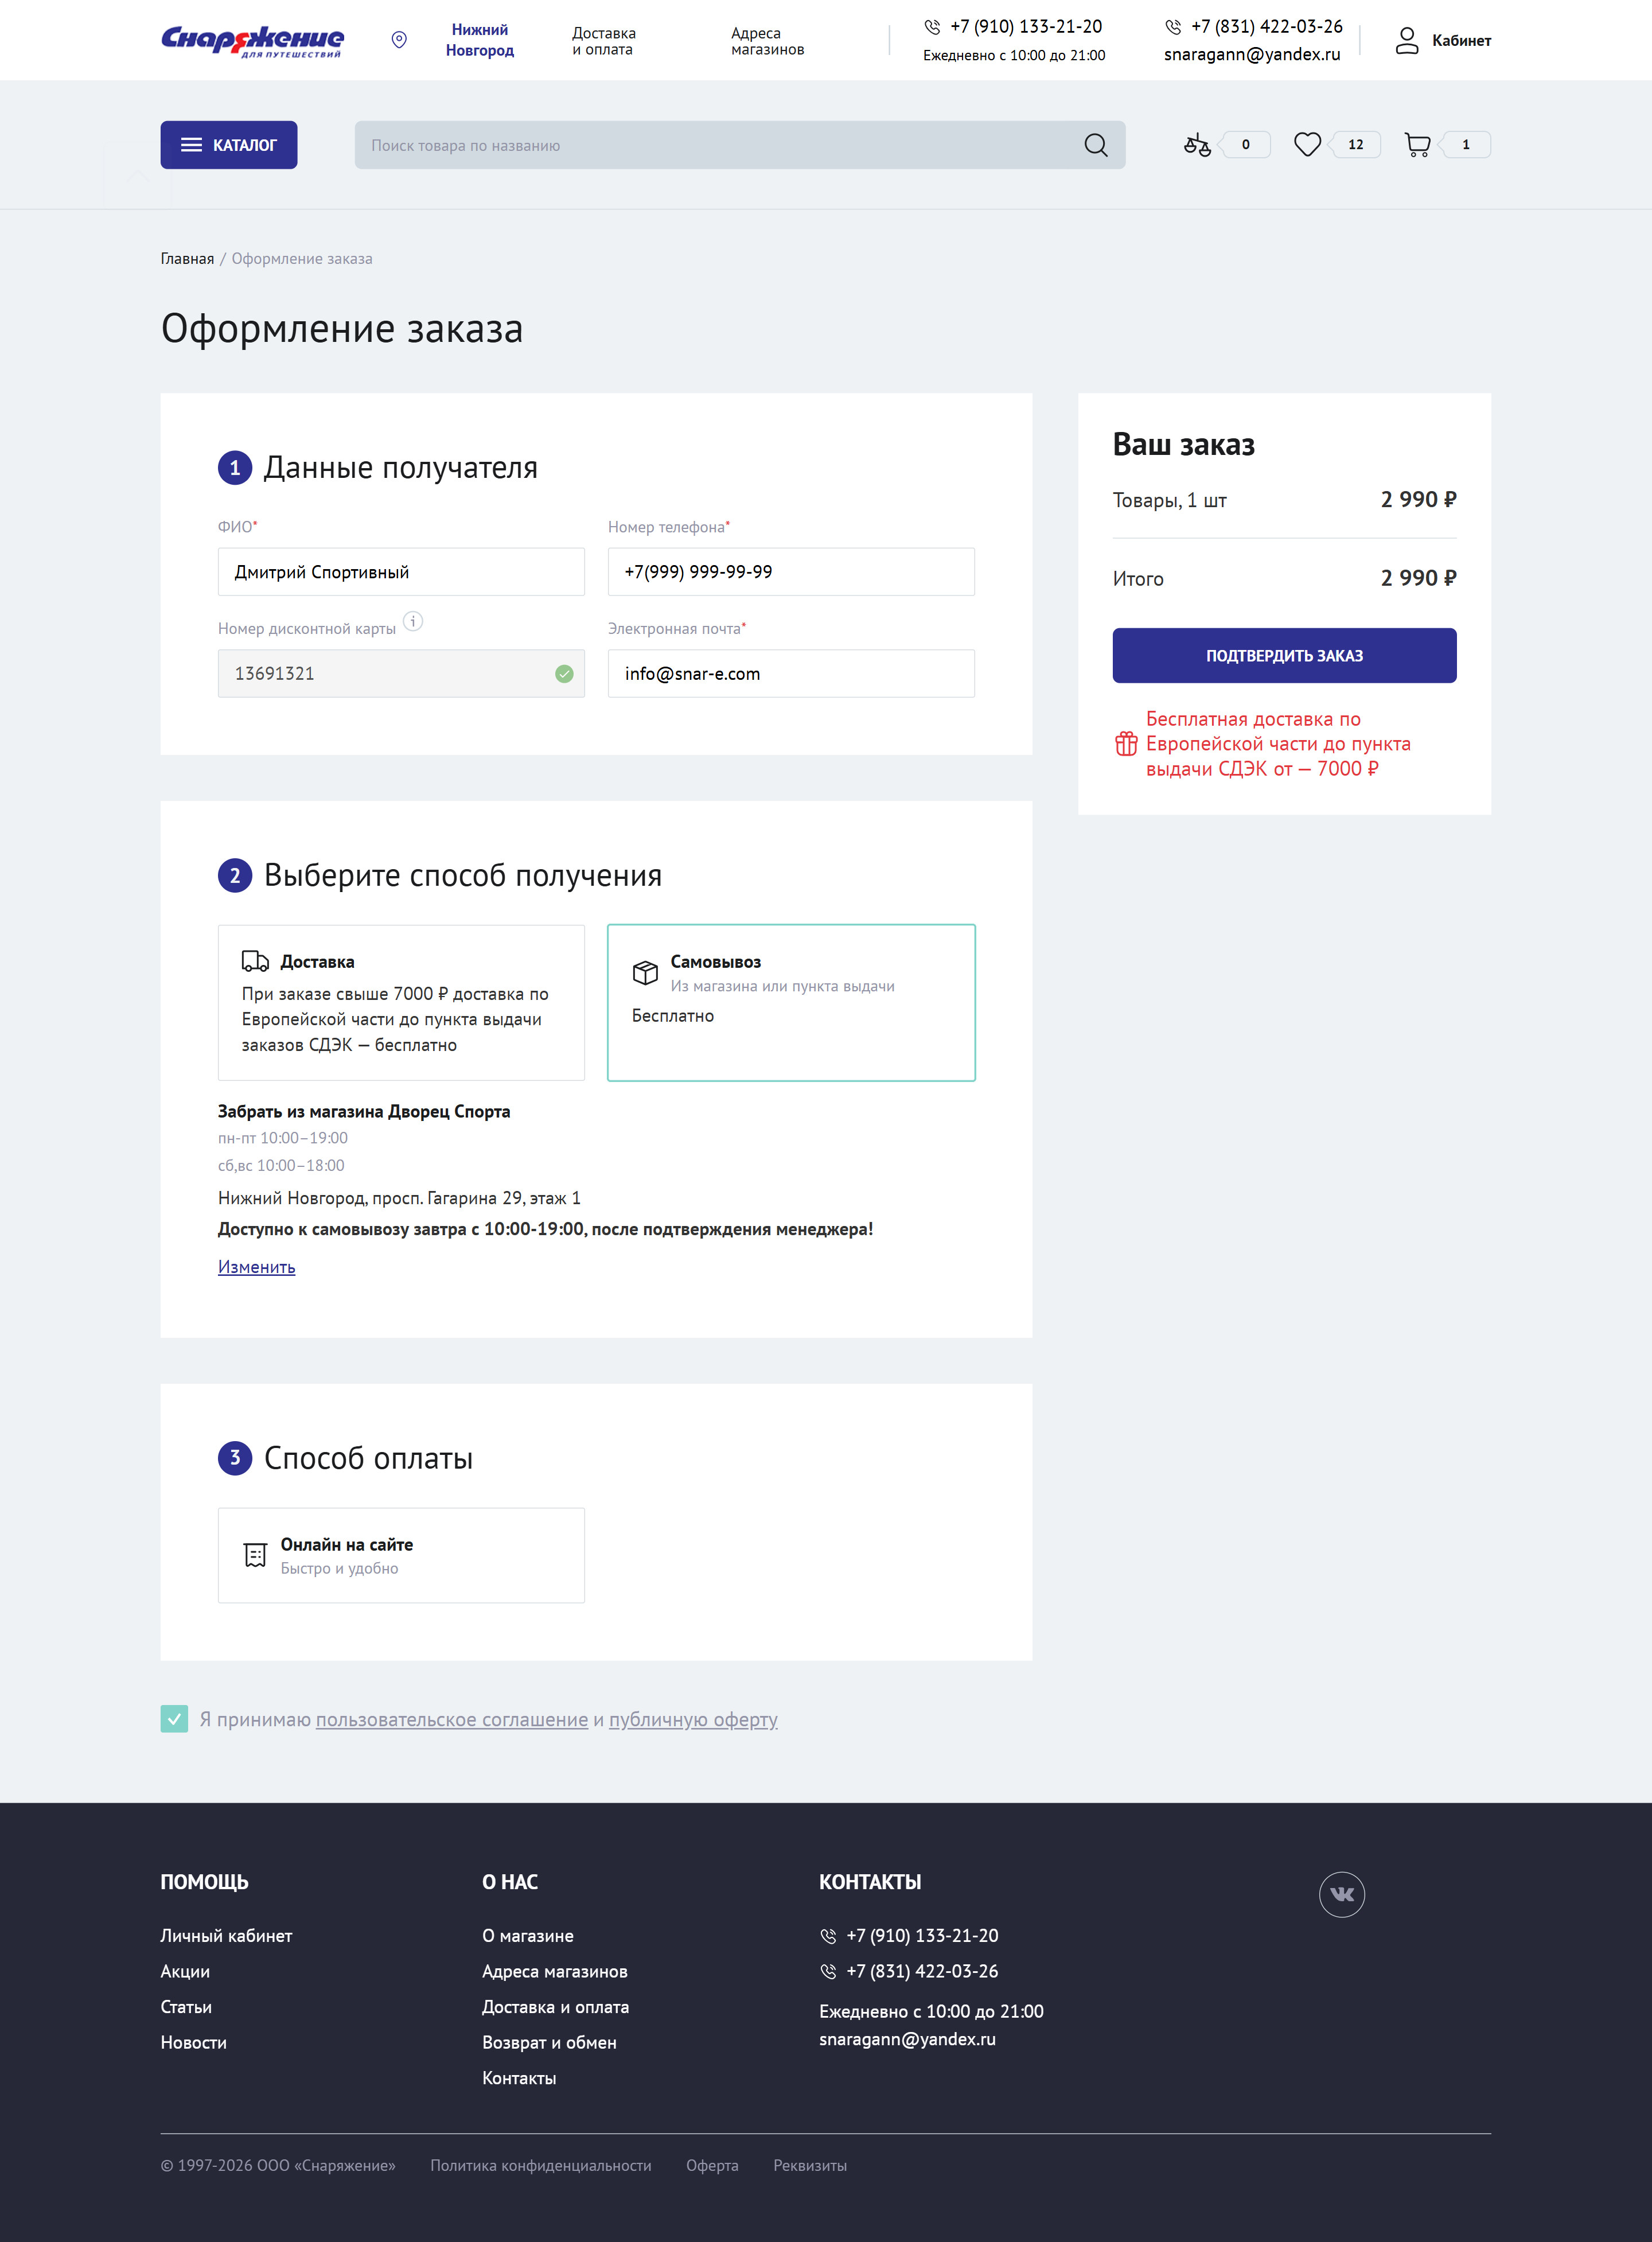
Task: Click the box icon in Самовывоз card
Action: click(645, 972)
